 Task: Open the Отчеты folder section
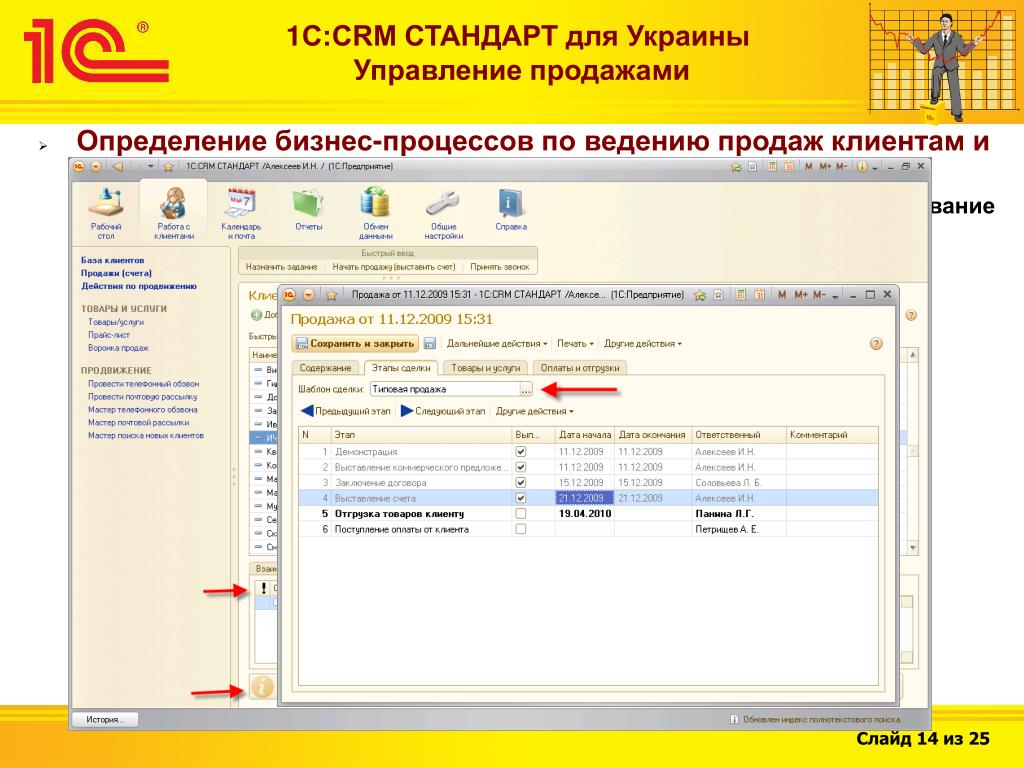tap(309, 210)
